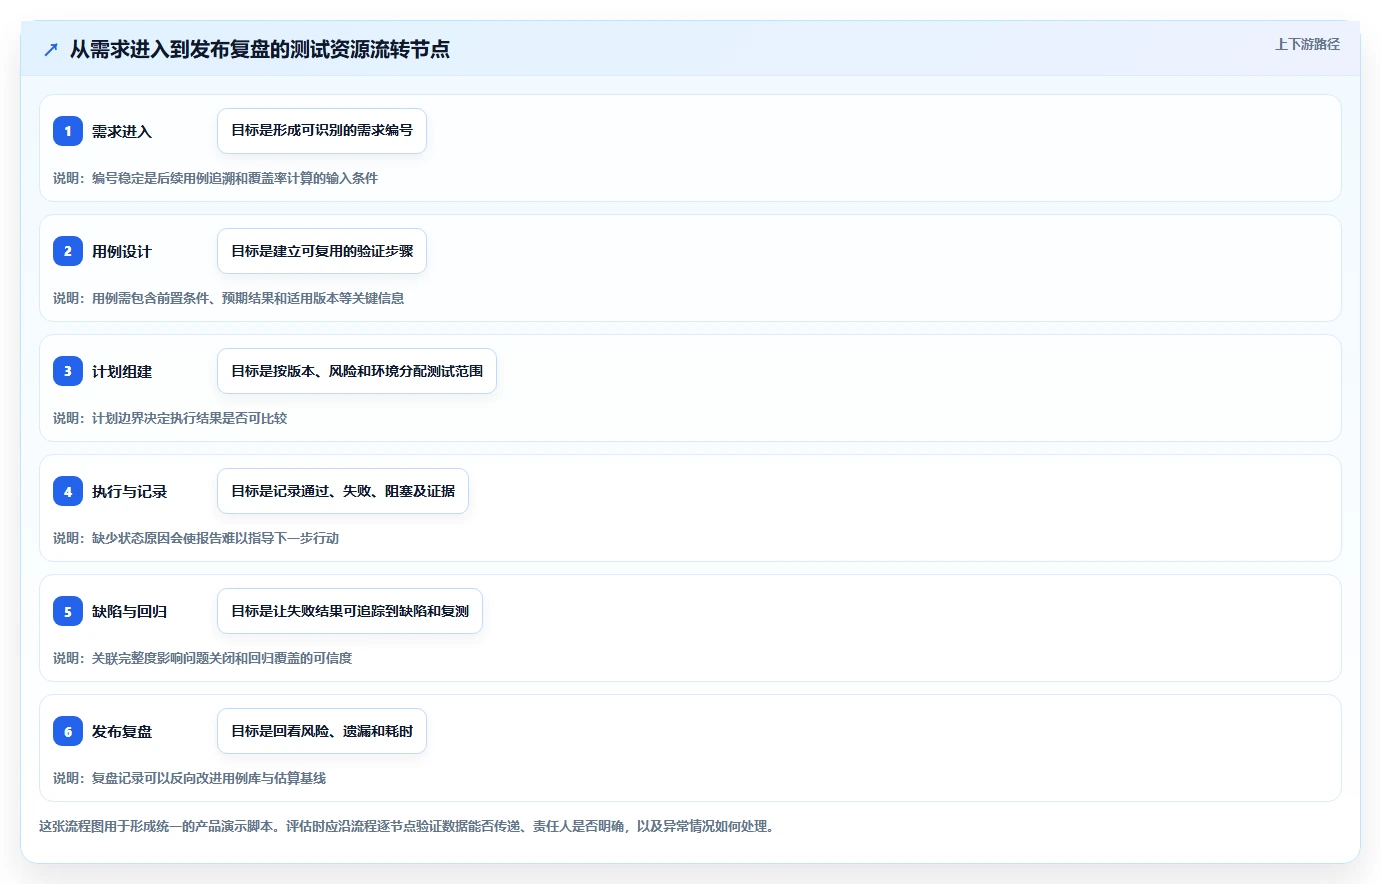Select the 用例设计 step name

122,251
